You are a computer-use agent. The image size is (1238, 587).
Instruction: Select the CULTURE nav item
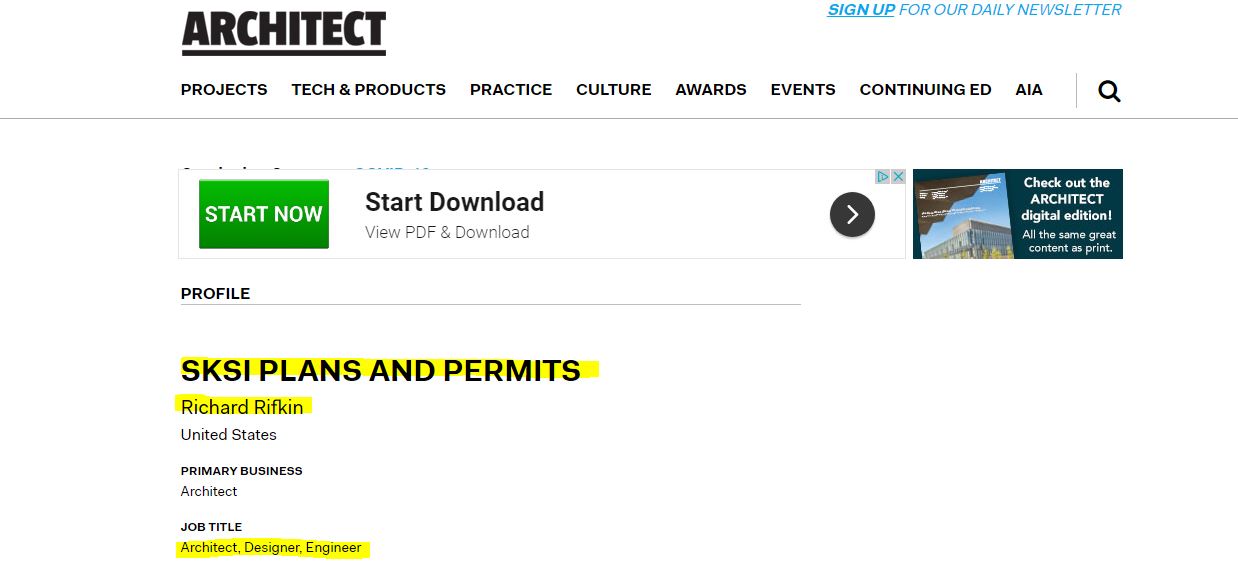[614, 90]
